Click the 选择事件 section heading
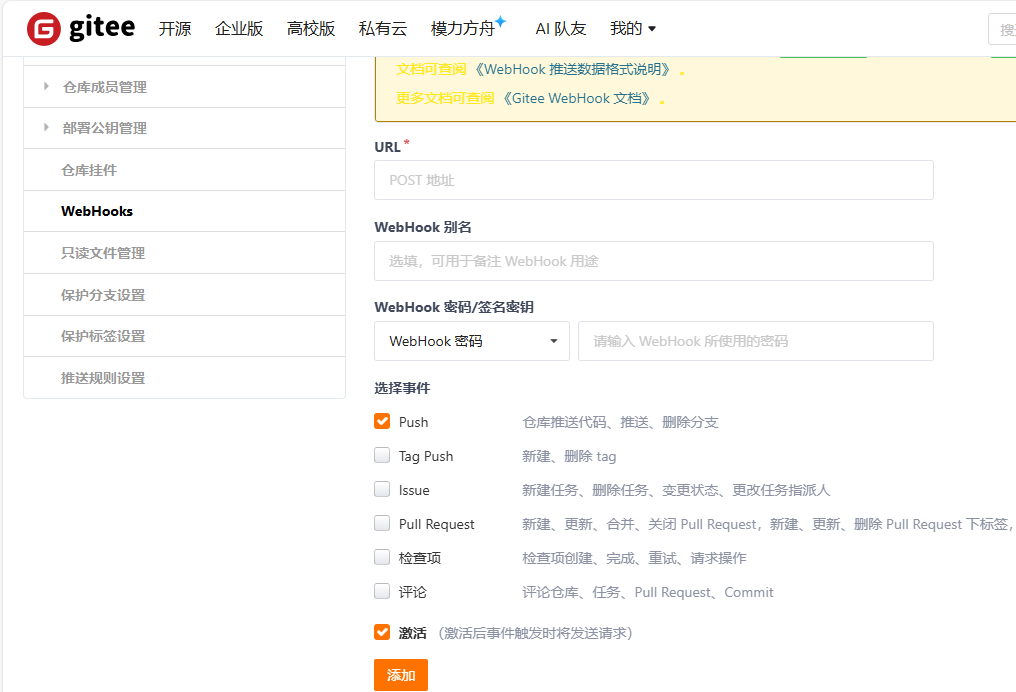 click(x=402, y=388)
